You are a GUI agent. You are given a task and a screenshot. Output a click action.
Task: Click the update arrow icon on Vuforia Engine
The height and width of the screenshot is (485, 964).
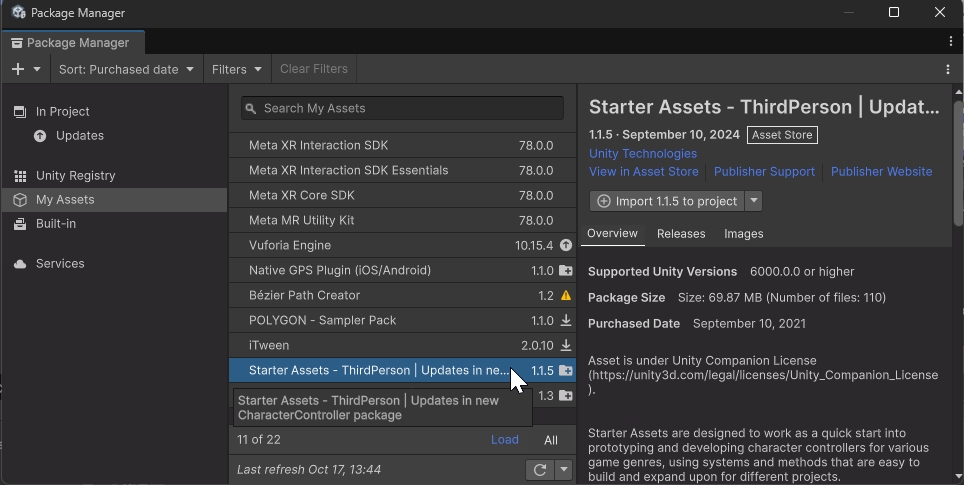tap(566, 245)
